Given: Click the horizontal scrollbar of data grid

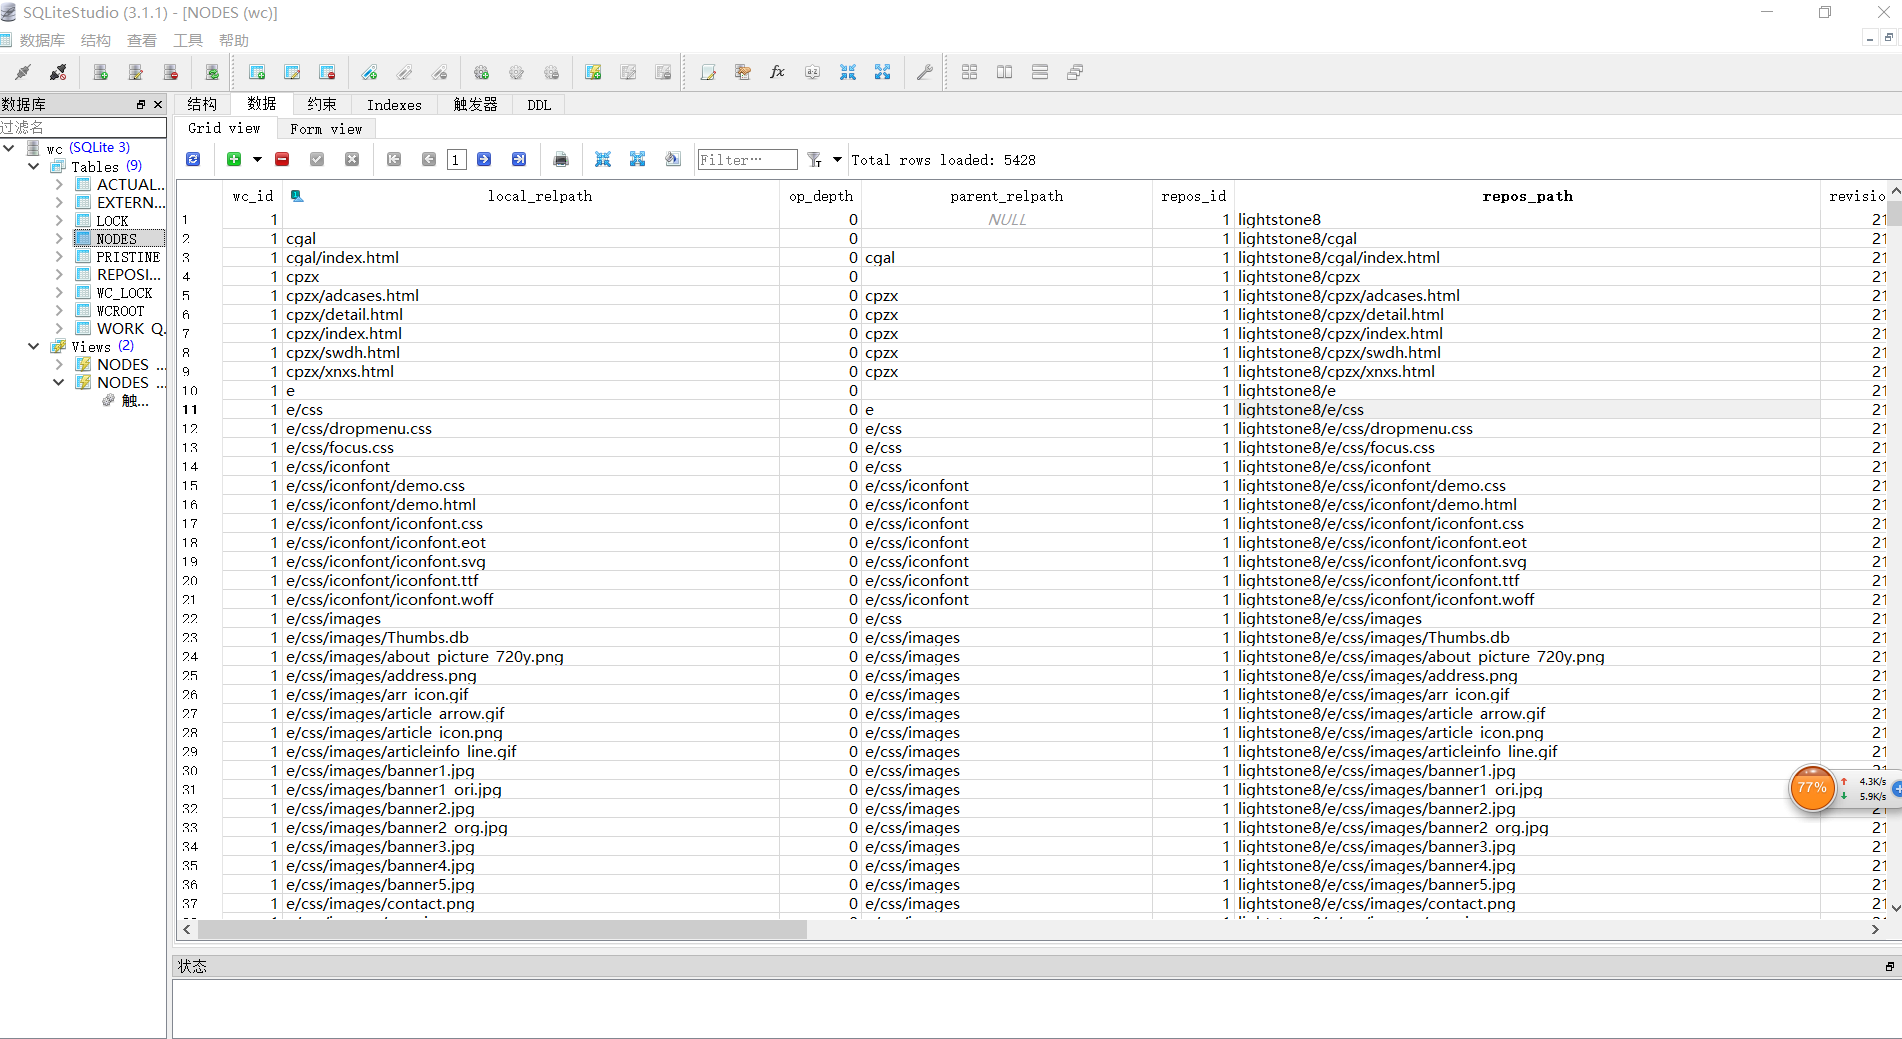Looking at the screenshot, I should coord(502,929).
